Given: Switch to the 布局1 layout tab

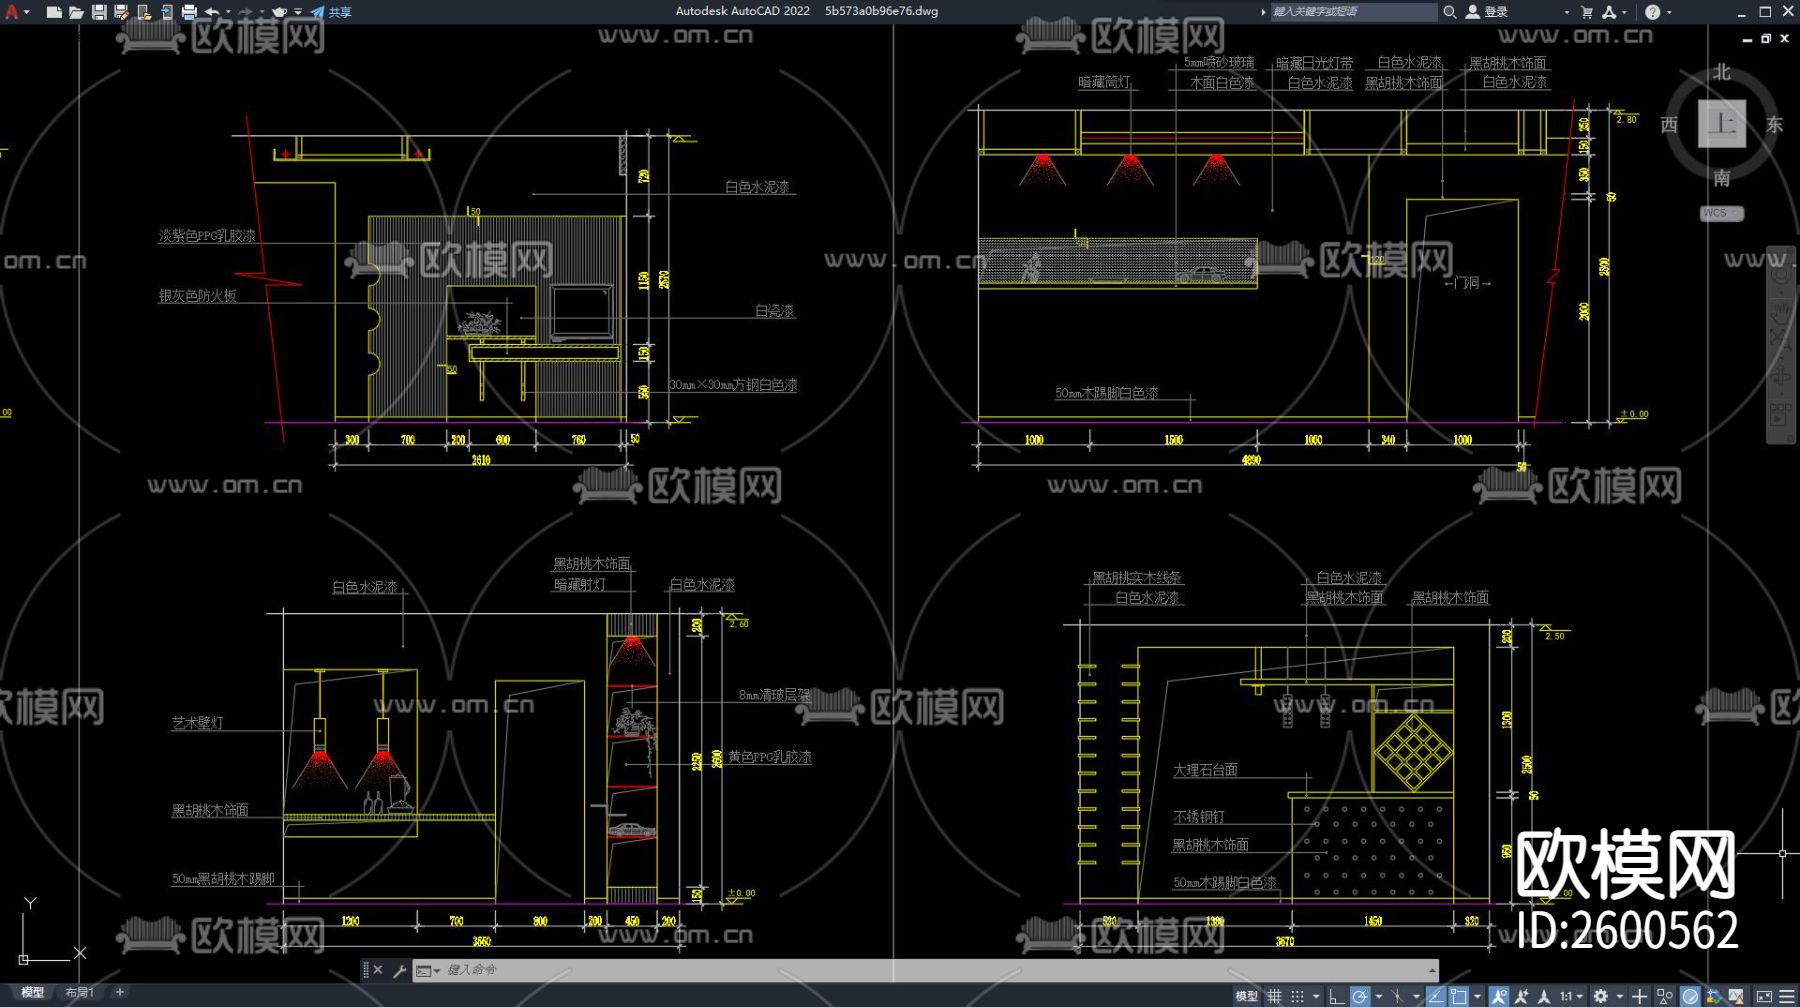Looking at the screenshot, I should [79, 992].
